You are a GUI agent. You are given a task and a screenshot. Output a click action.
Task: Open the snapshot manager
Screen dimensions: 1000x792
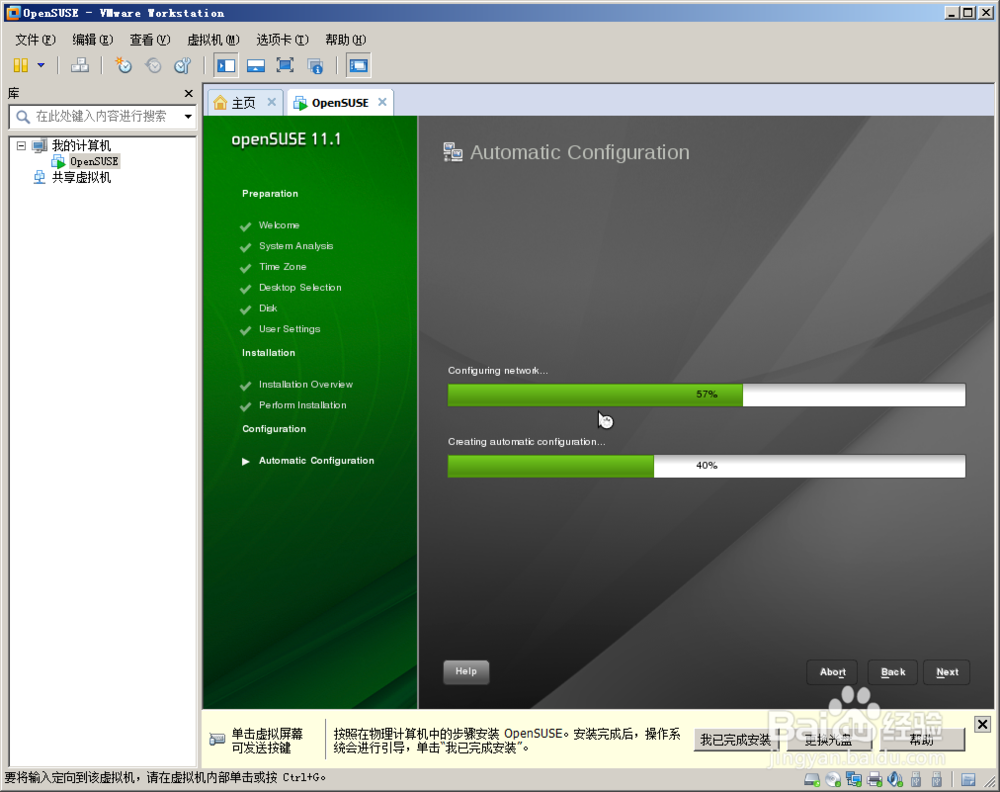click(182, 65)
